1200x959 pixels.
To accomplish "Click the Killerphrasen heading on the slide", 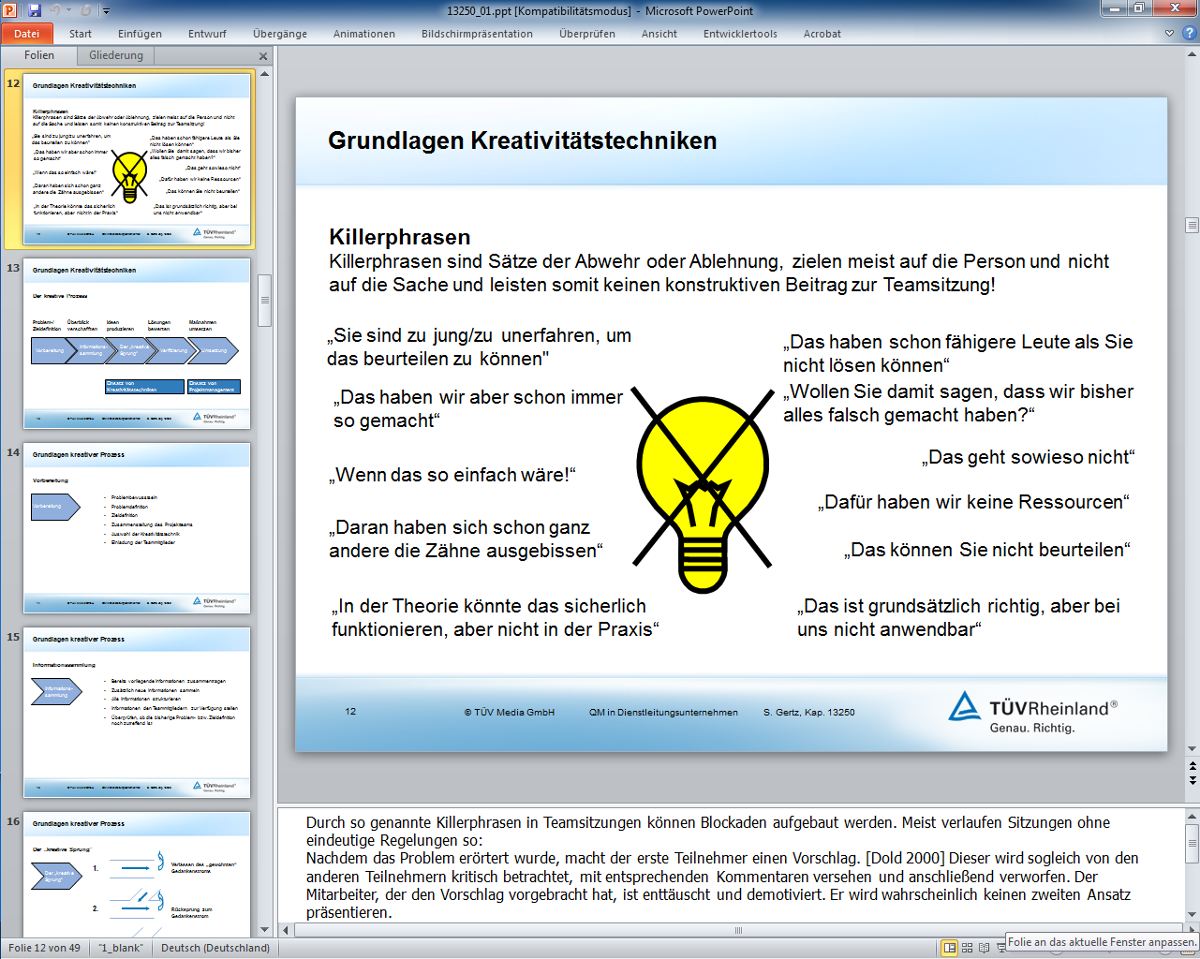I will click(400, 237).
